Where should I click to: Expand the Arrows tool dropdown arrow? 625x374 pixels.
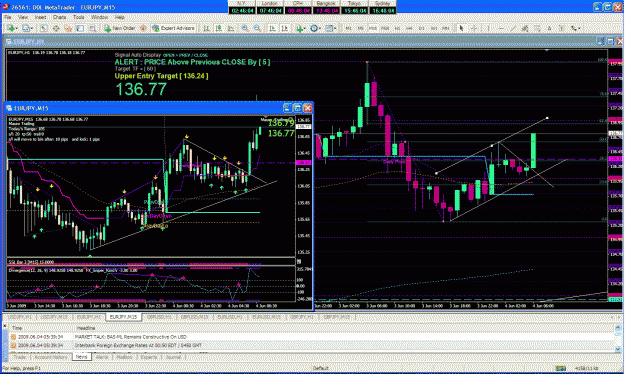click(x=579, y=28)
